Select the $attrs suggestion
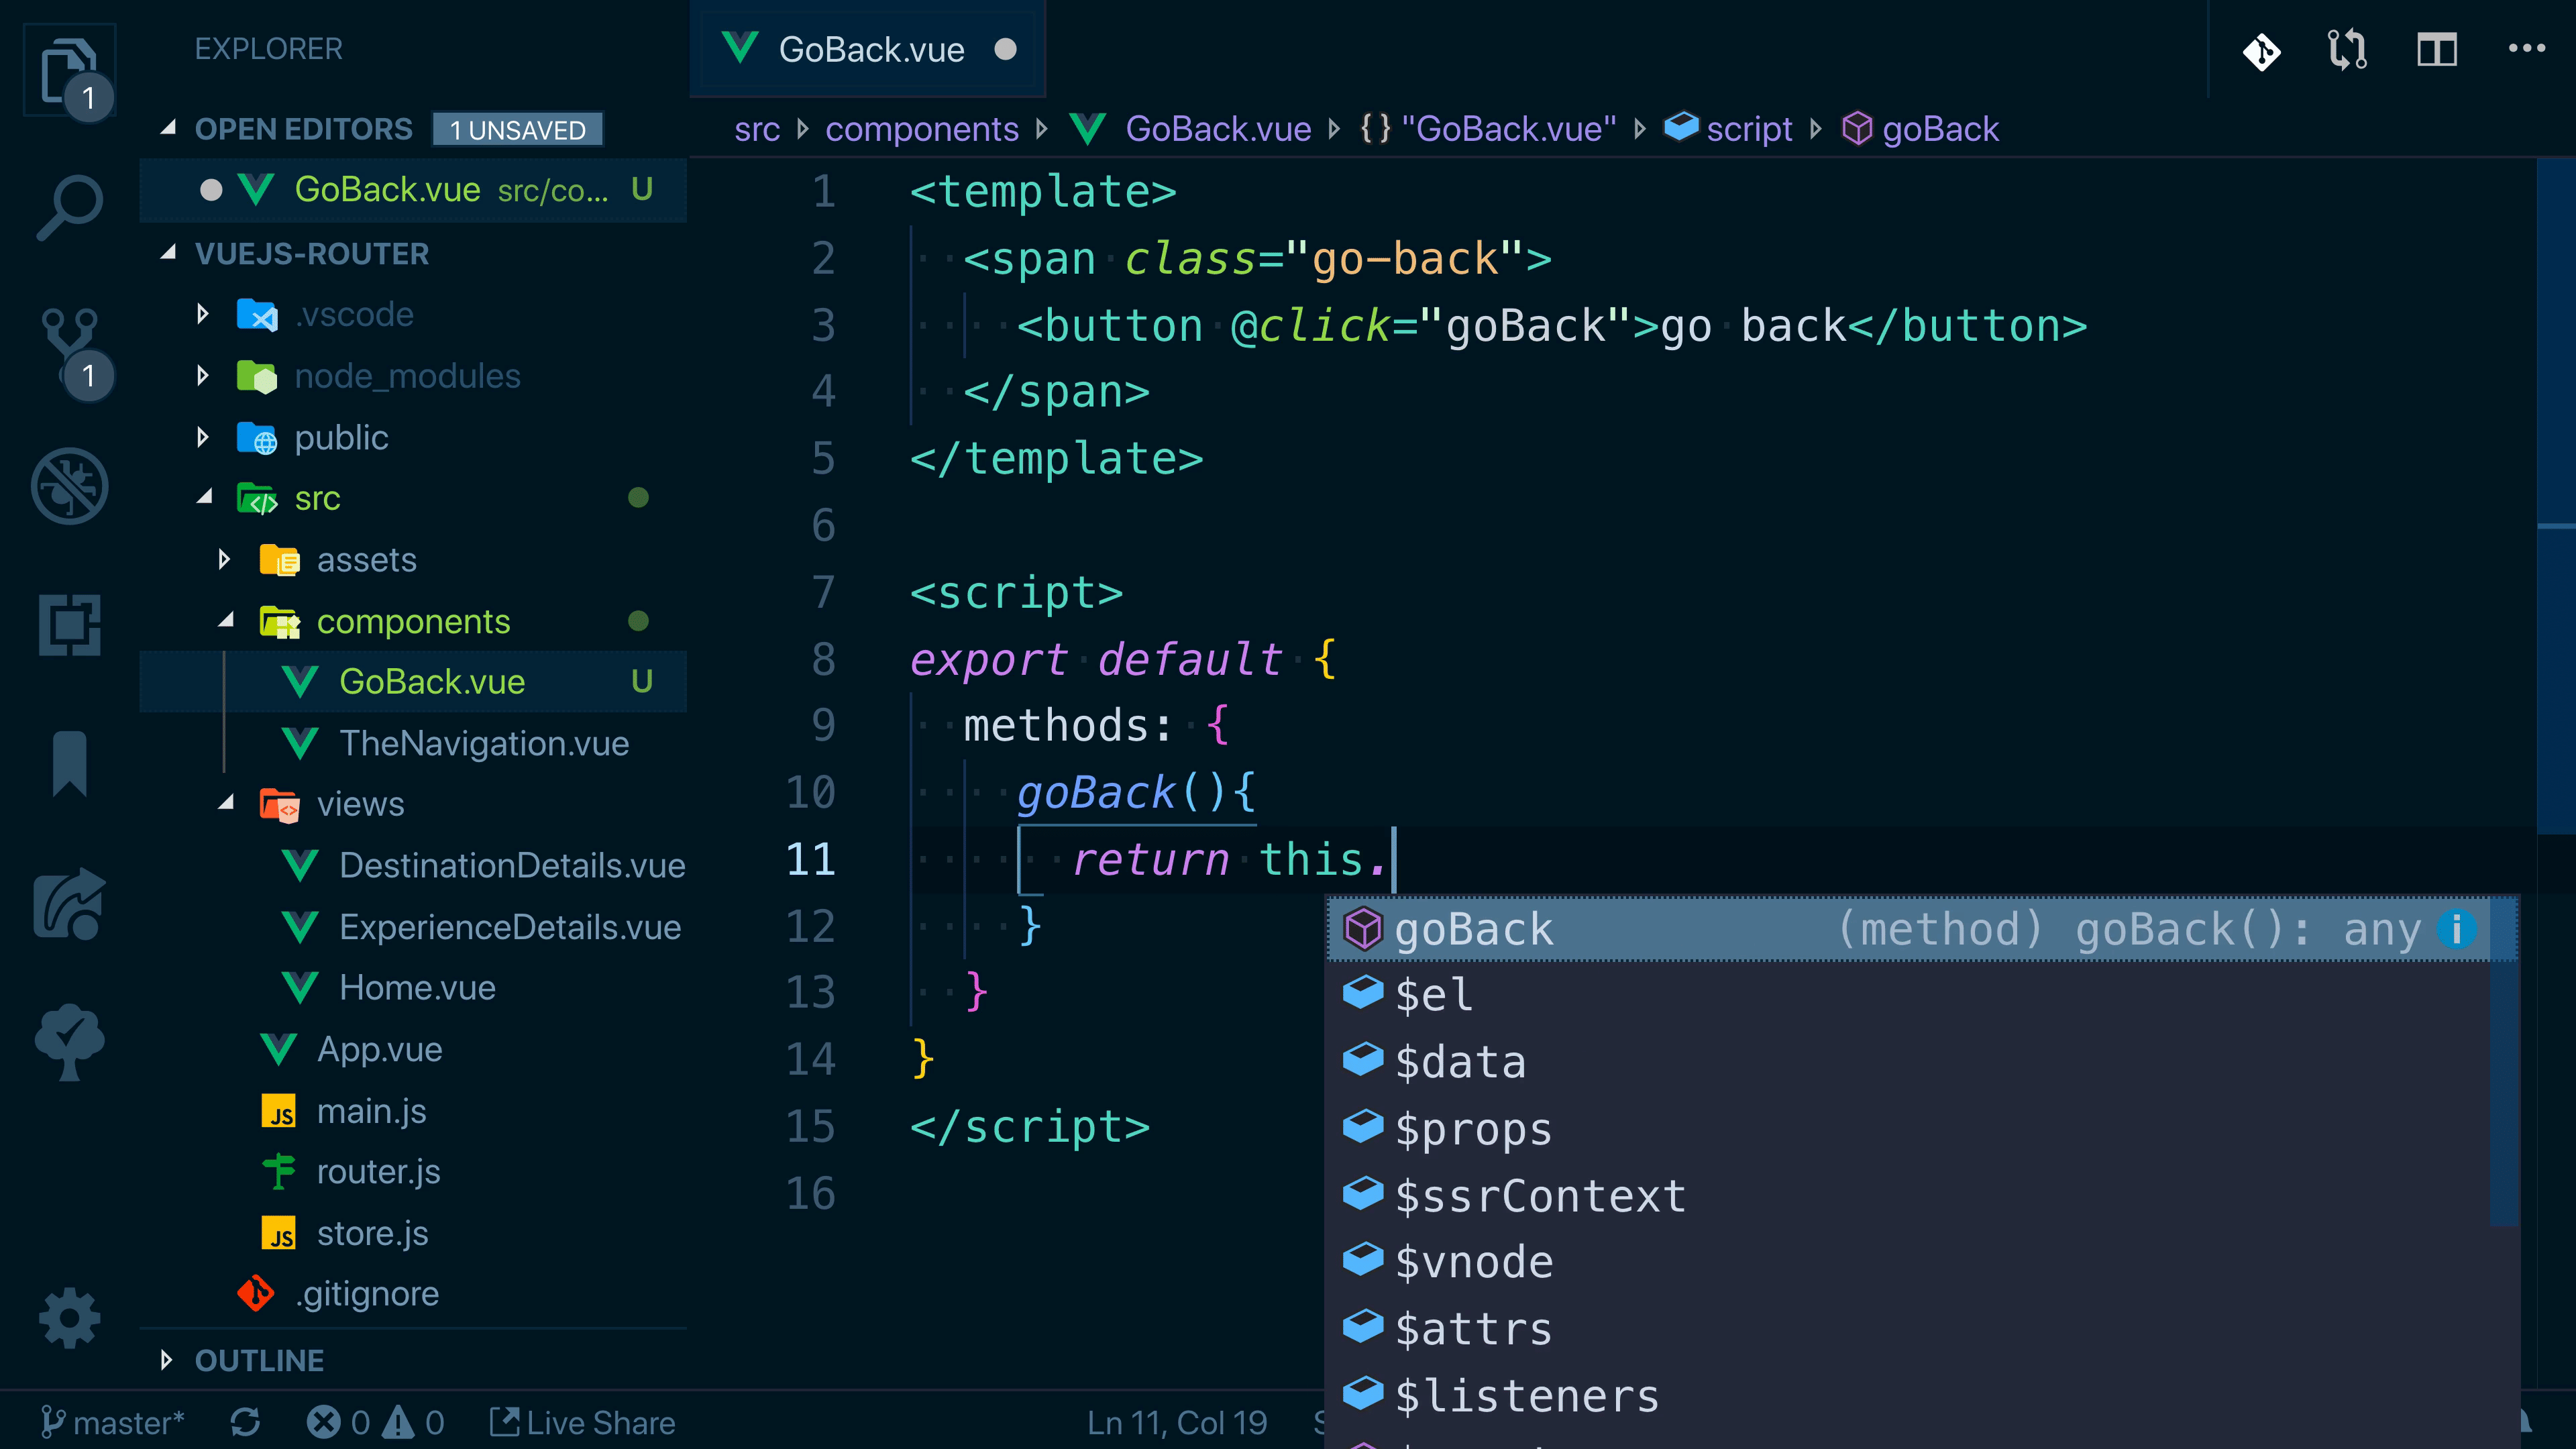The height and width of the screenshot is (1449, 2576). pyautogui.click(x=1907, y=1329)
